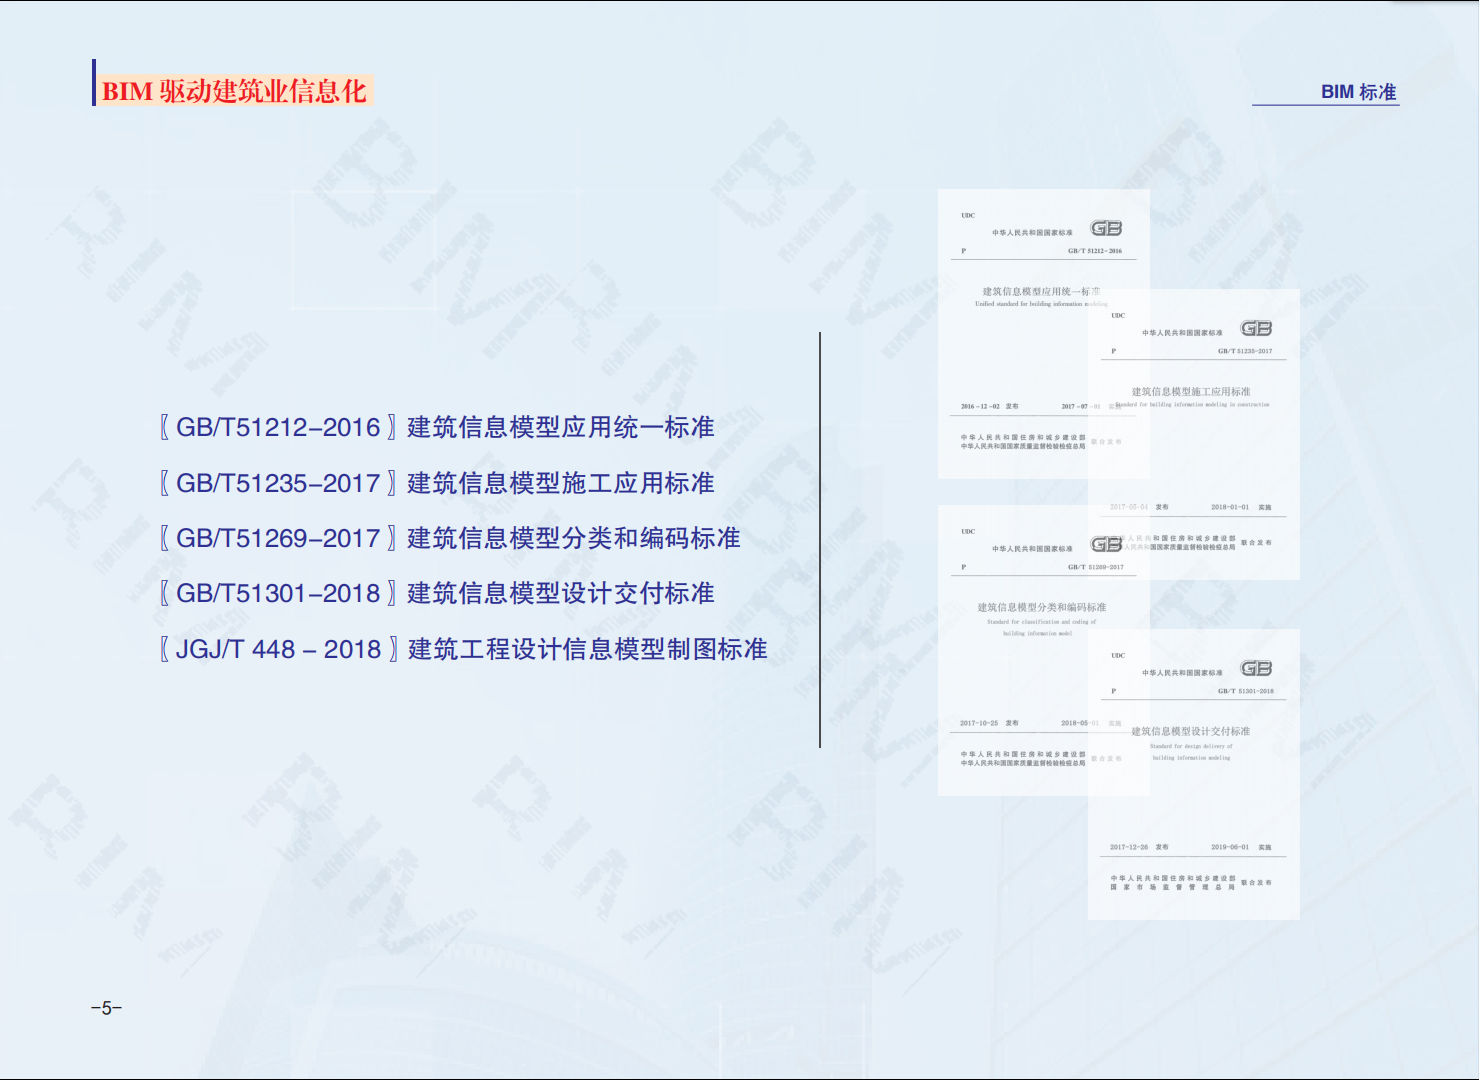
Task: Select the line 'GB/T51301-2018 建筑信息模型设计交付标准'
Action: click(x=437, y=593)
